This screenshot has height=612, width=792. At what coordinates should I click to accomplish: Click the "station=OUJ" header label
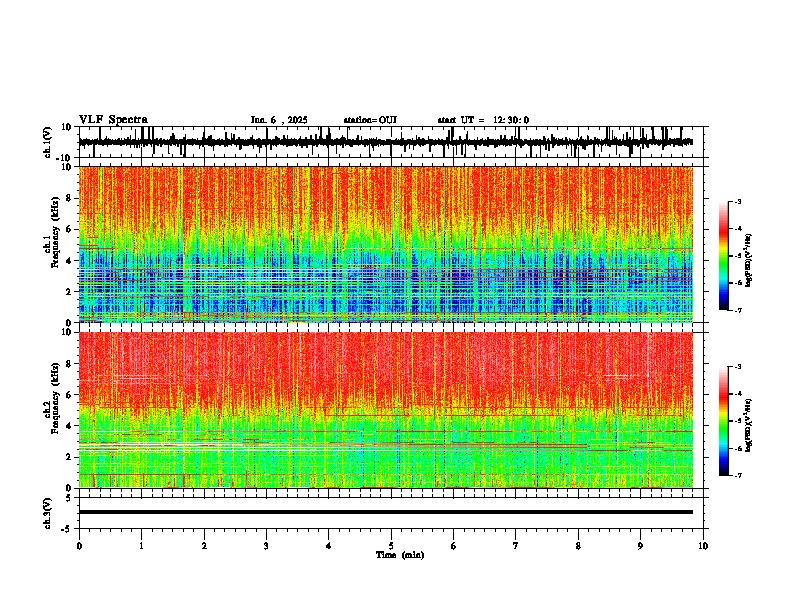pyautogui.click(x=370, y=120)
